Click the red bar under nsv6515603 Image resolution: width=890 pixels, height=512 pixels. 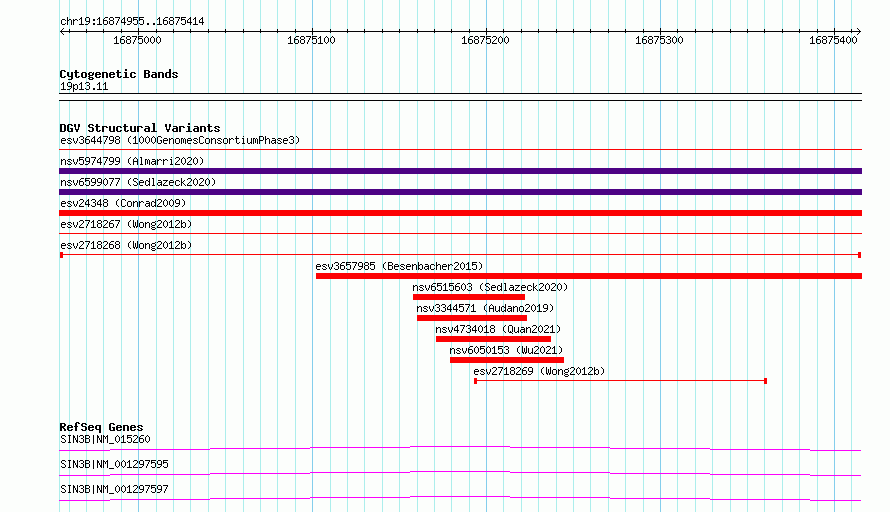469,297
